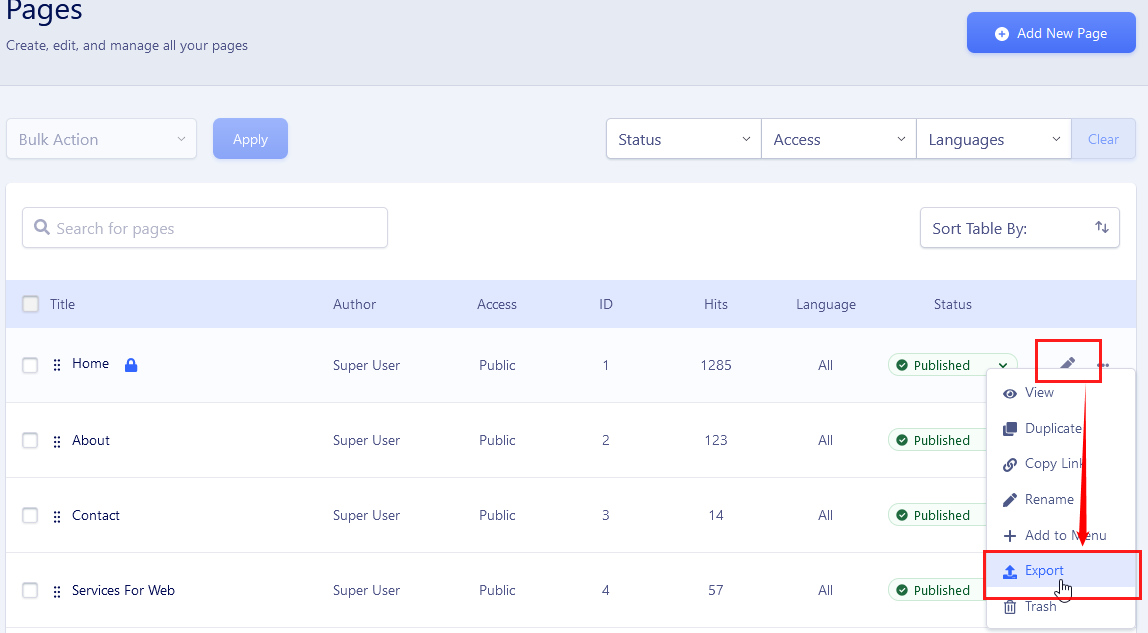Viewport: 1148px width, 633px height.
Task: Grab the drag handle beside About
Action: (57, 441)
